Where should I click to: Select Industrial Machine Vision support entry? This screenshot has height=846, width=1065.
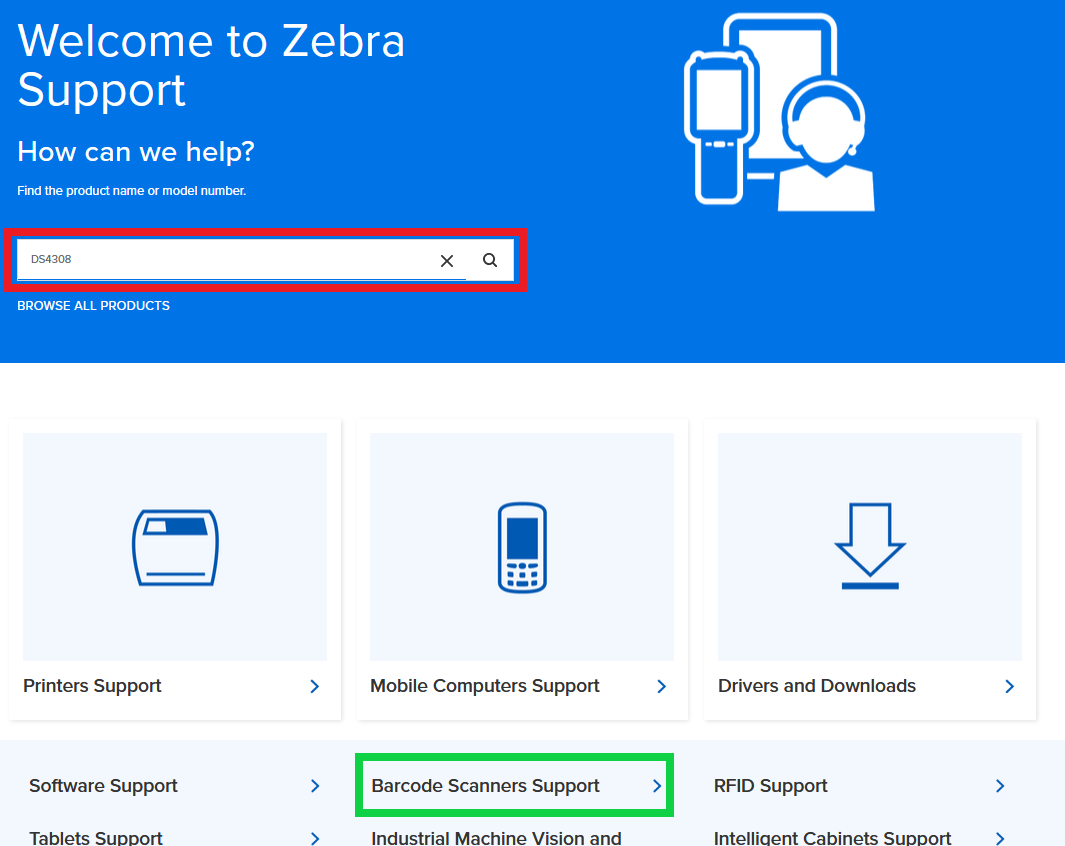(x=495, y=838)
